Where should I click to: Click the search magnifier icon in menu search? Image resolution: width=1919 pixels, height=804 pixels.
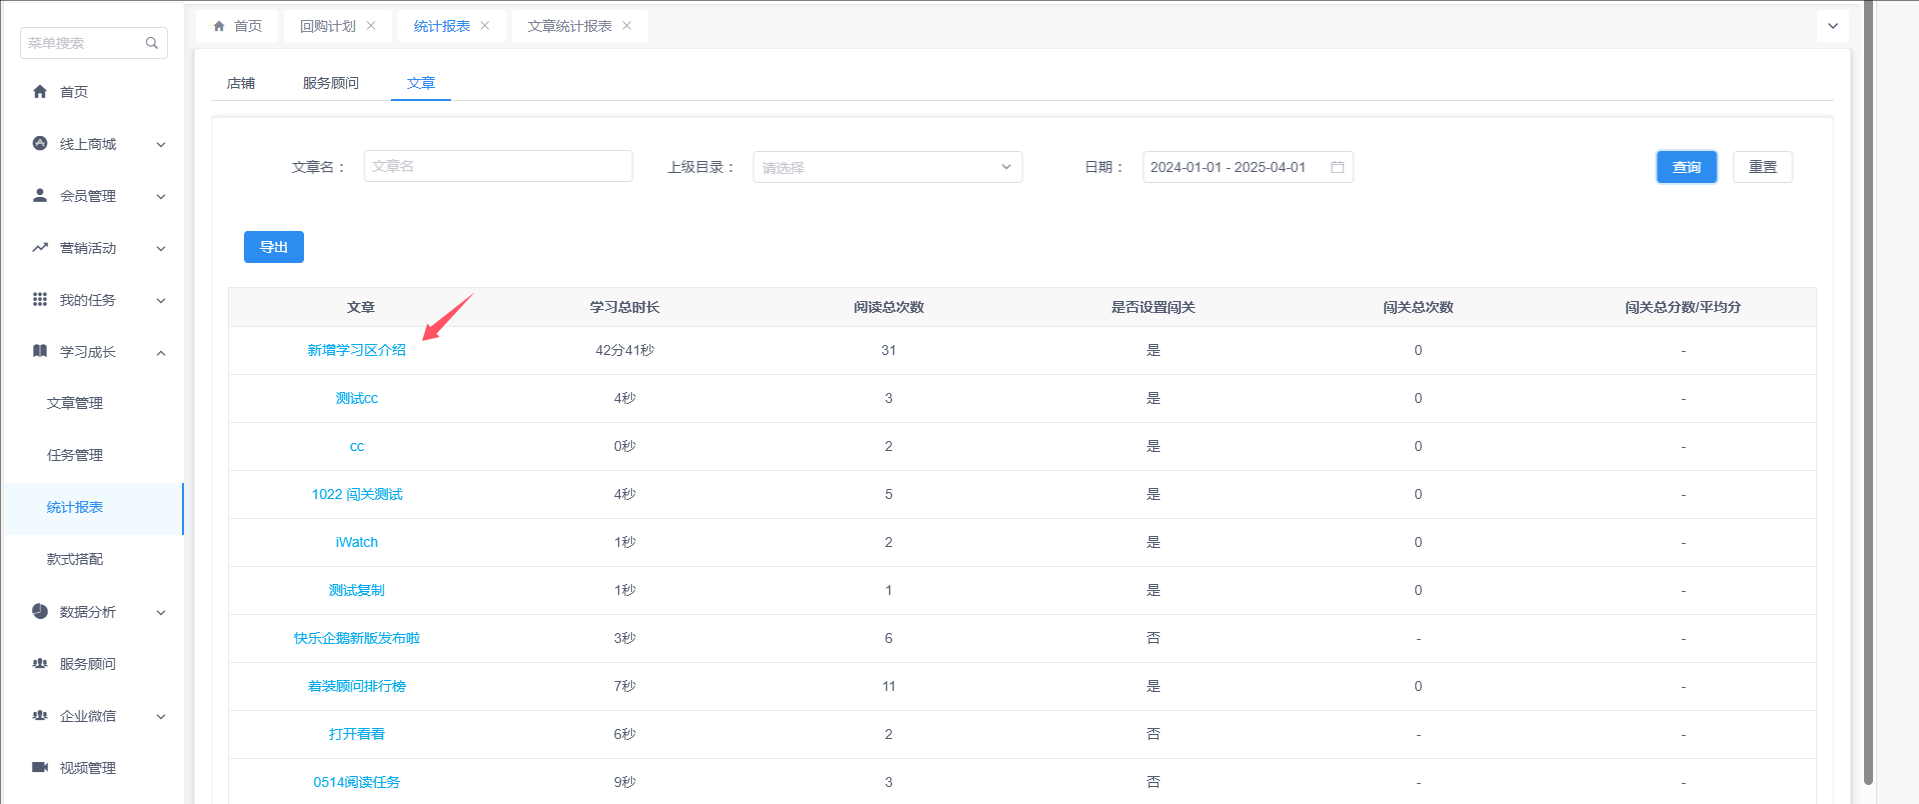(x=152, y=43)
